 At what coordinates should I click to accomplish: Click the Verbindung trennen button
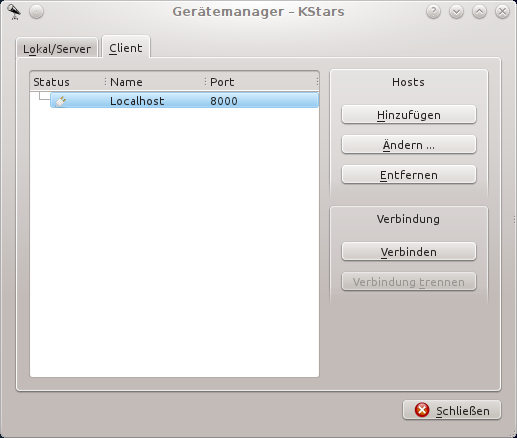pyautogui.click(x=409, y=282)
